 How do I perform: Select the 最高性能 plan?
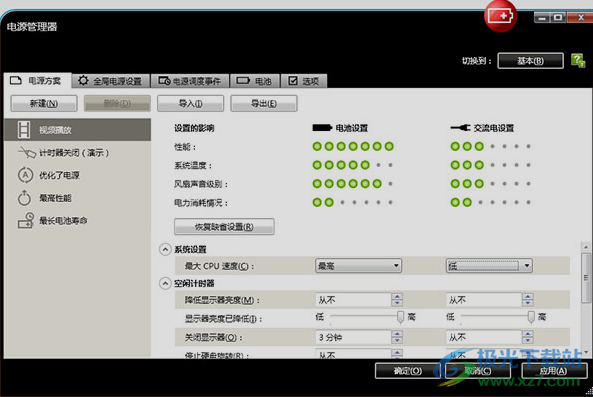(x=77, y=198)
